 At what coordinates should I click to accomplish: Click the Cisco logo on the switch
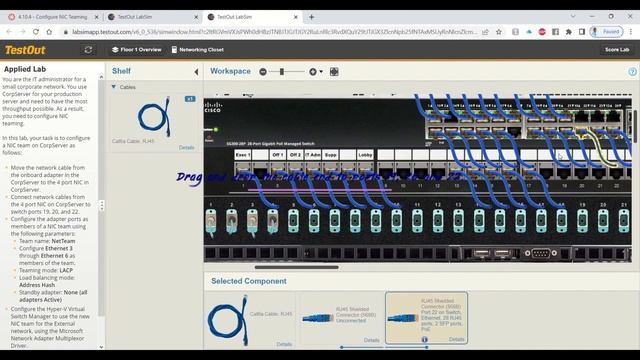213,107
